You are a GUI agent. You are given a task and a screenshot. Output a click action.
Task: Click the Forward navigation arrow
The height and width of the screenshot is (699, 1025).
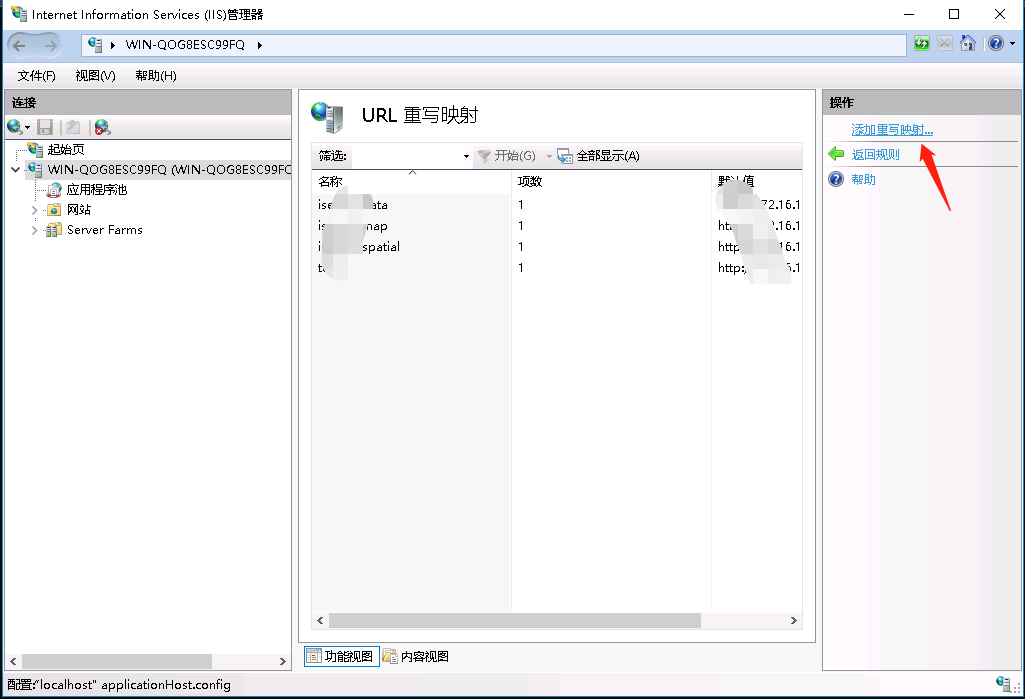point(50,45)
